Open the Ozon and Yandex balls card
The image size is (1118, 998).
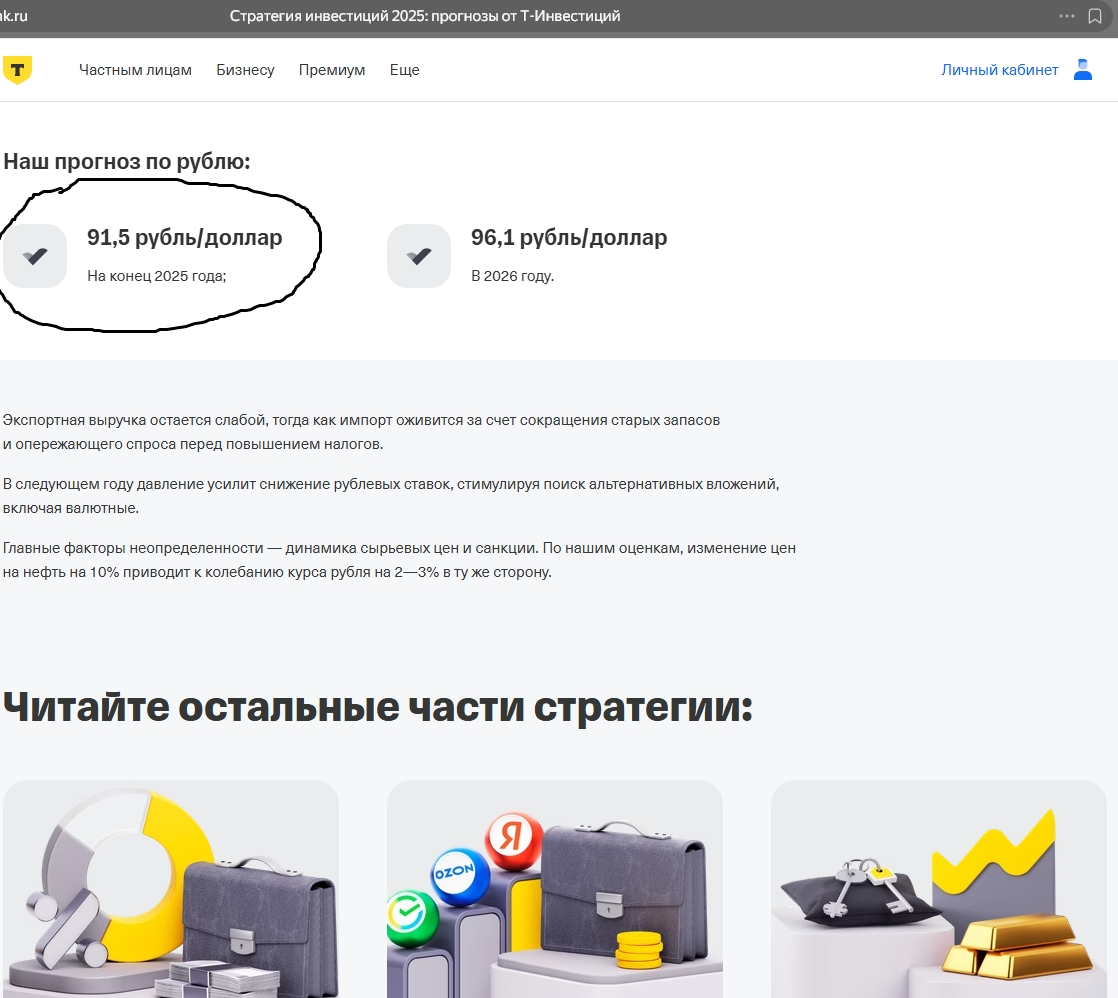[x=555, y=889]
